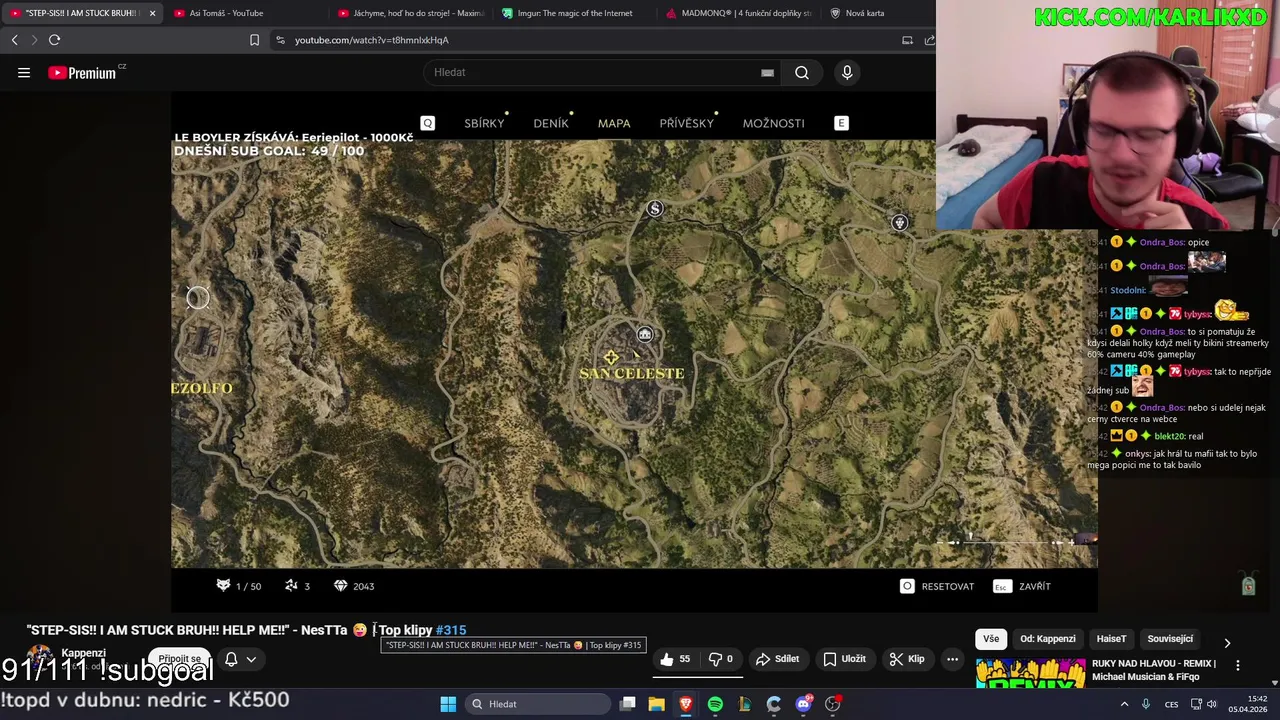Screen dimensions: 1280x720
Task: Show hidden system tray icons chevron
Action: [1124, 704]
